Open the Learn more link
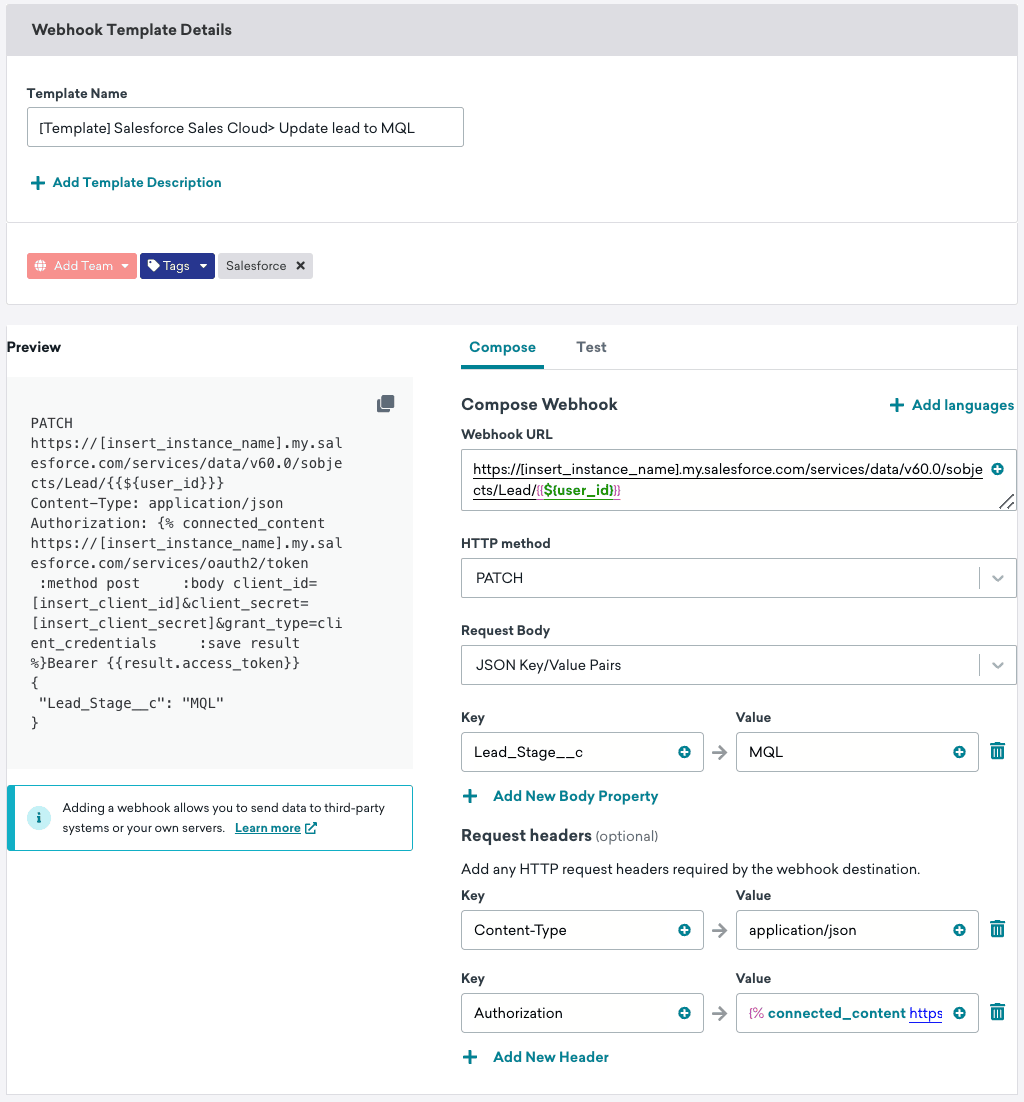The width and height of the screenshot is (1024, 1102). [276, 828]
